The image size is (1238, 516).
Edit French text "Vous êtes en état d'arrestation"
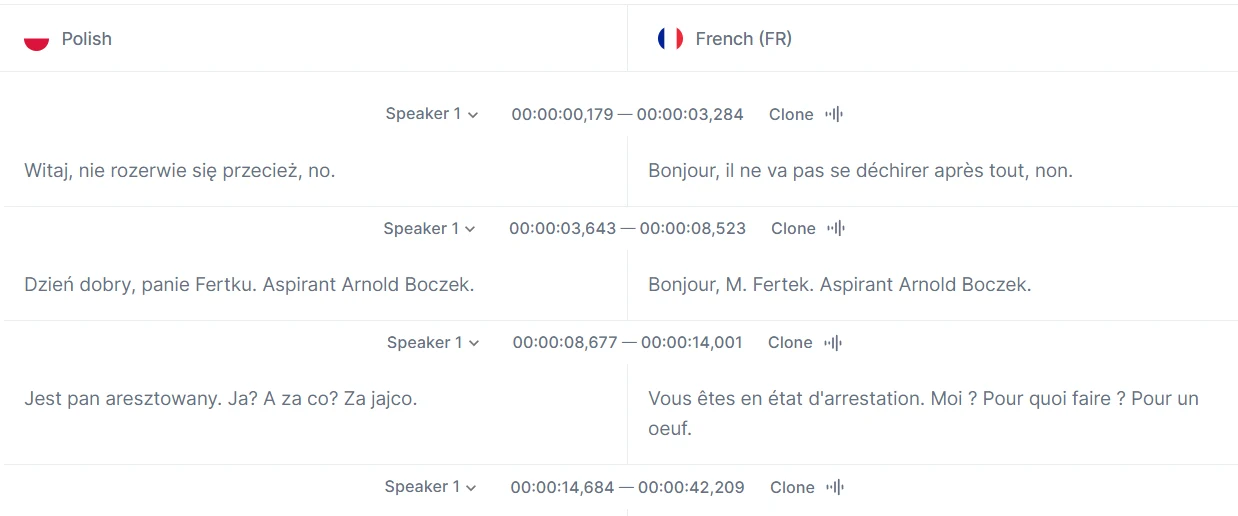pos(923,399)
